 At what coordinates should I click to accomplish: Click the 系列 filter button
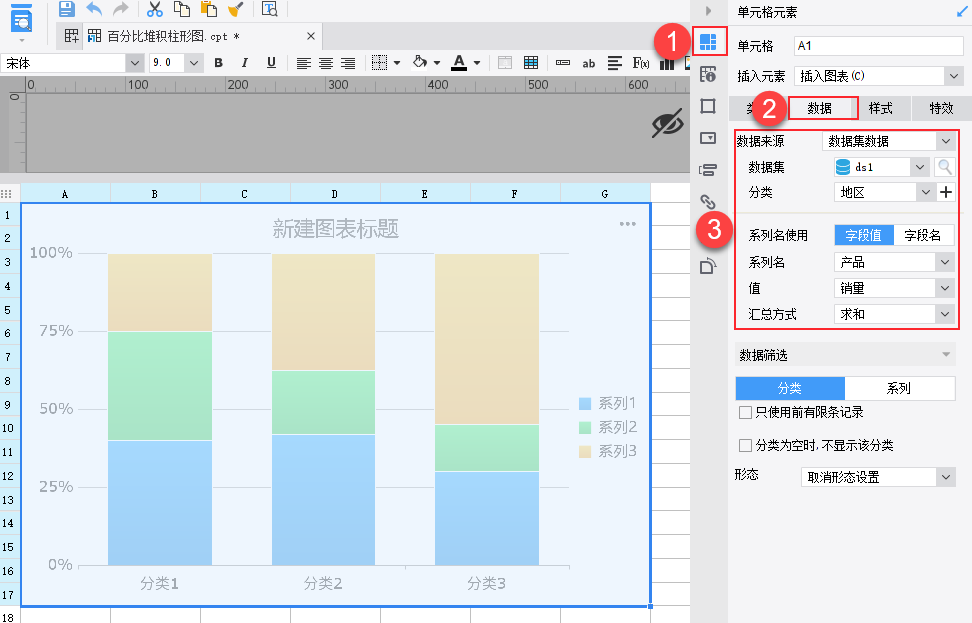click(x=899, y=389)
